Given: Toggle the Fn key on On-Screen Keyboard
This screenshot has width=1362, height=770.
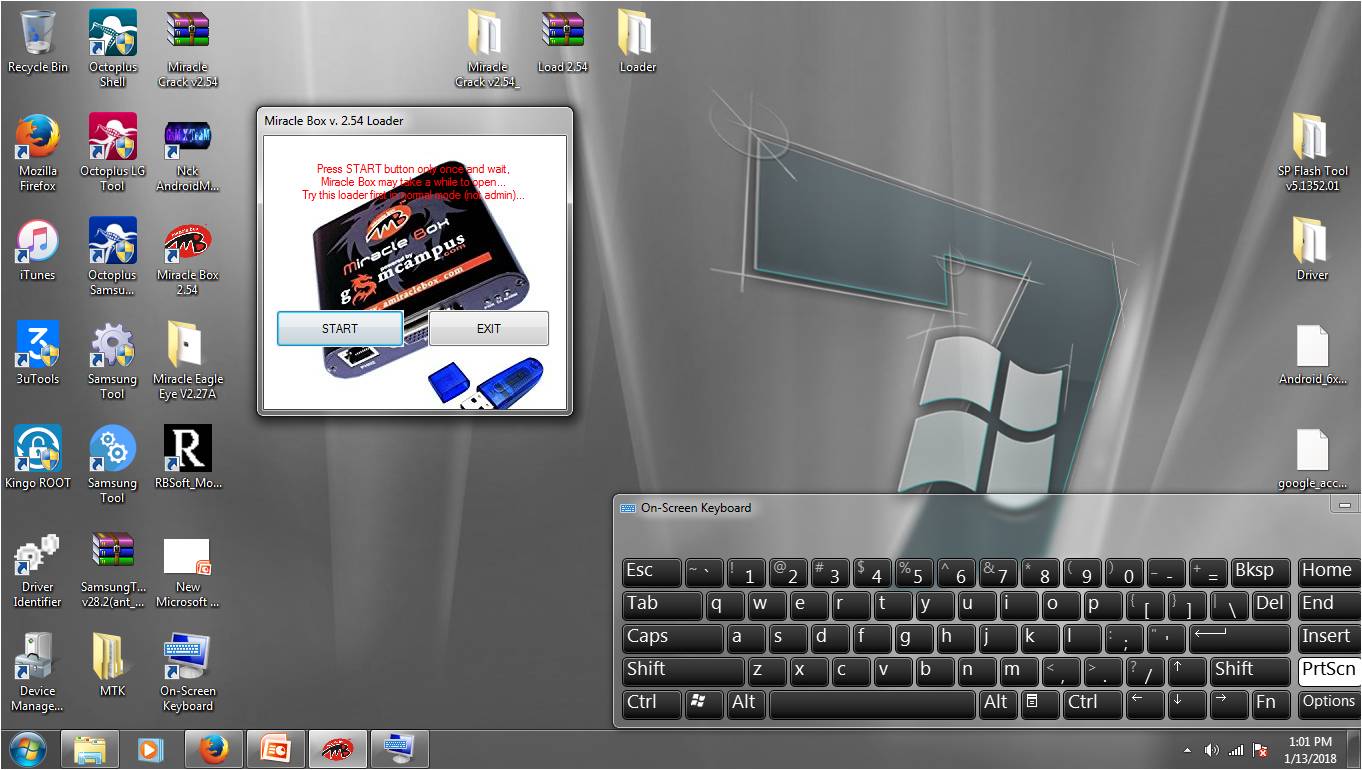Looking at the screenshot, I should 1271,704.
